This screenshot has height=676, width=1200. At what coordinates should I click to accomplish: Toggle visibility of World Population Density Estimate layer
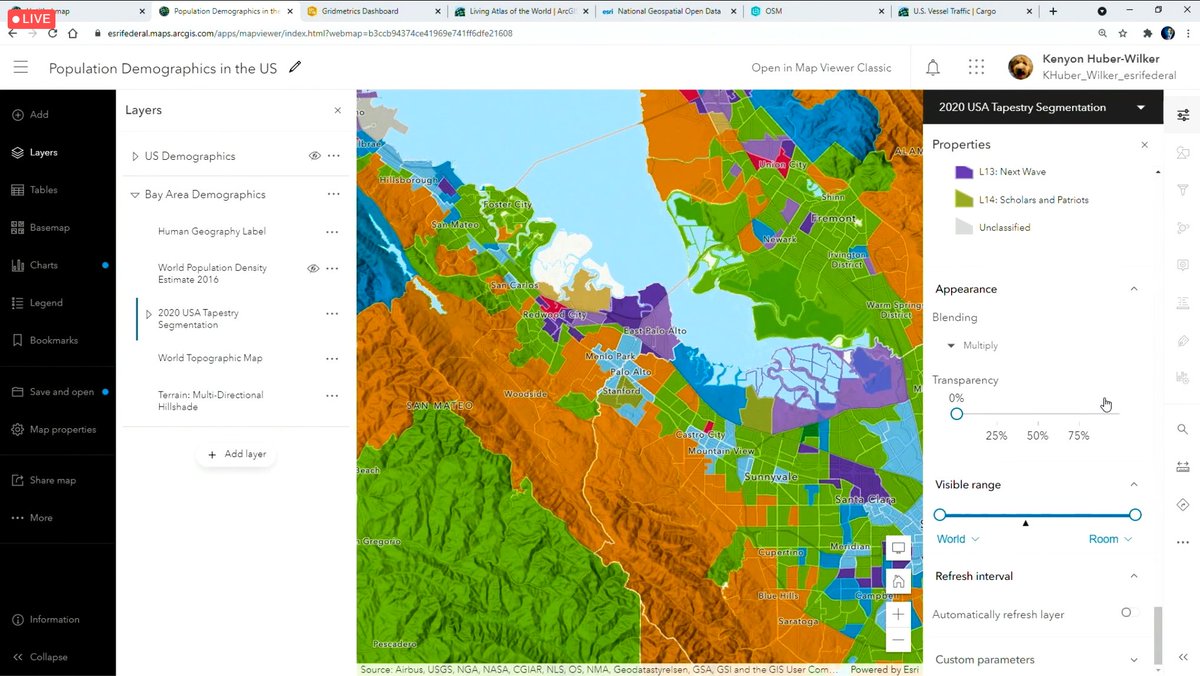(314, 268)
